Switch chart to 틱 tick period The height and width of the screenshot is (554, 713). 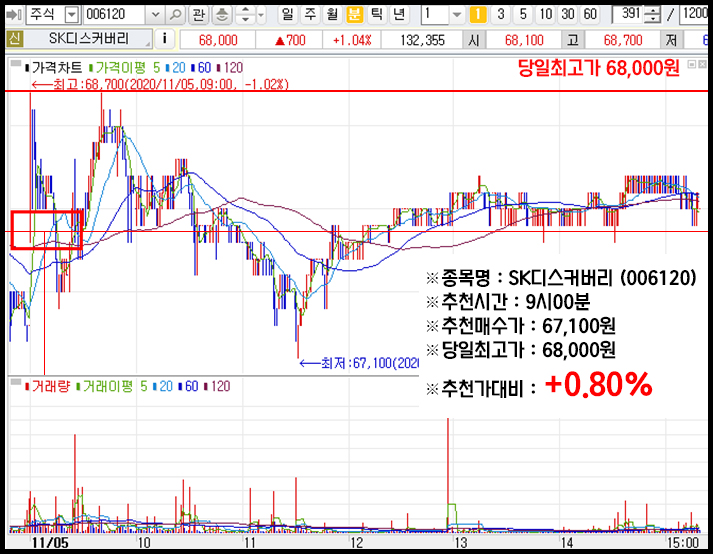click(377, 15)
